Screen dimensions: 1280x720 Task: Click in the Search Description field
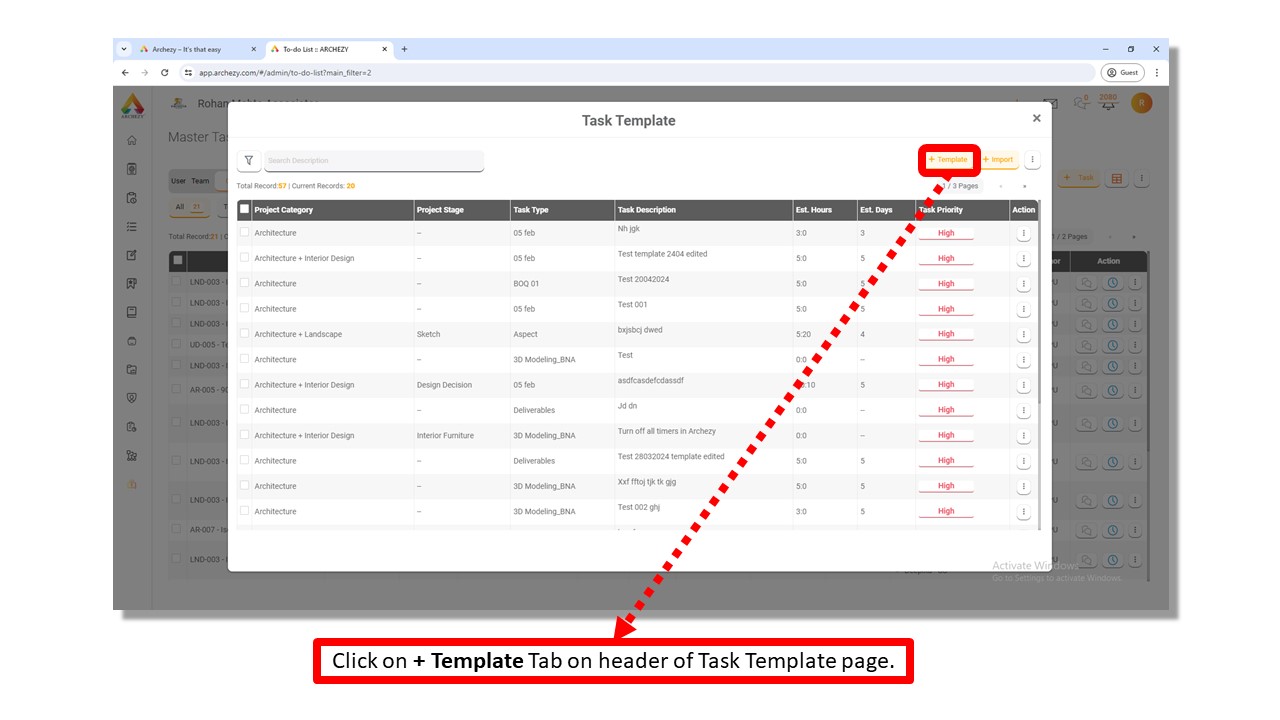(x=374, y=160)
